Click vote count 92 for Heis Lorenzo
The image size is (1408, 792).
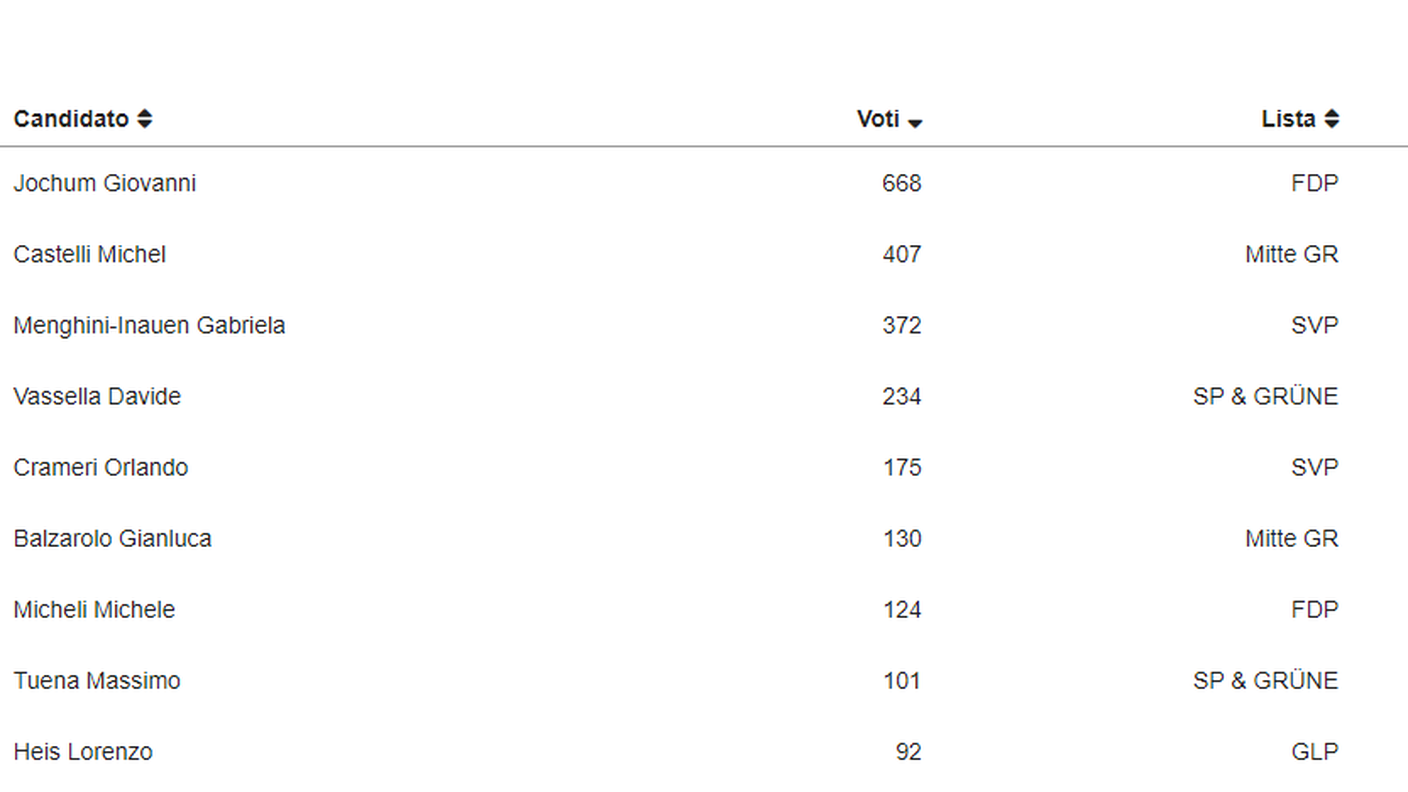pos(909,752)
